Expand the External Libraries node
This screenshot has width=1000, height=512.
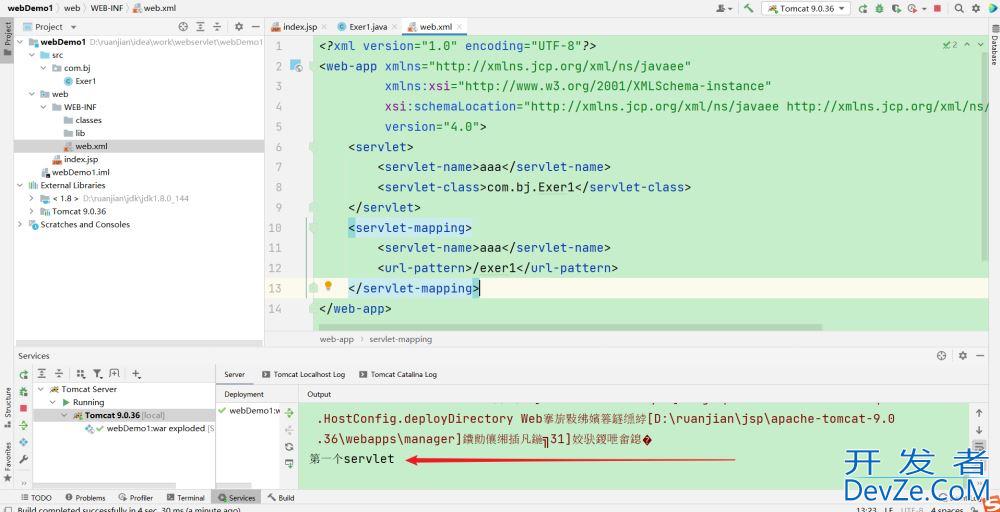click(21, 186)
